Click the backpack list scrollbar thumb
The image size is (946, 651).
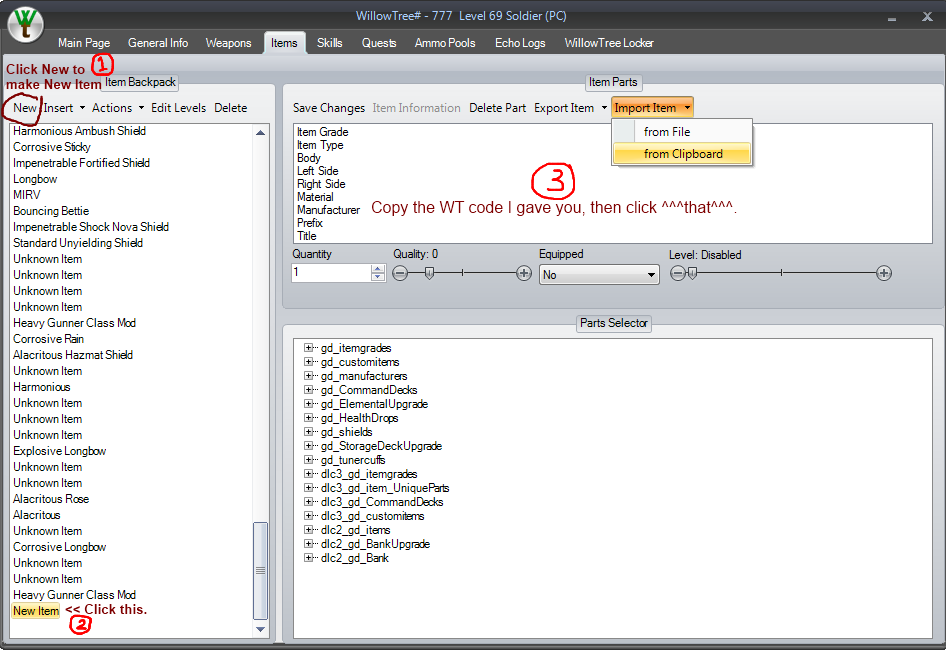[261, 571]
